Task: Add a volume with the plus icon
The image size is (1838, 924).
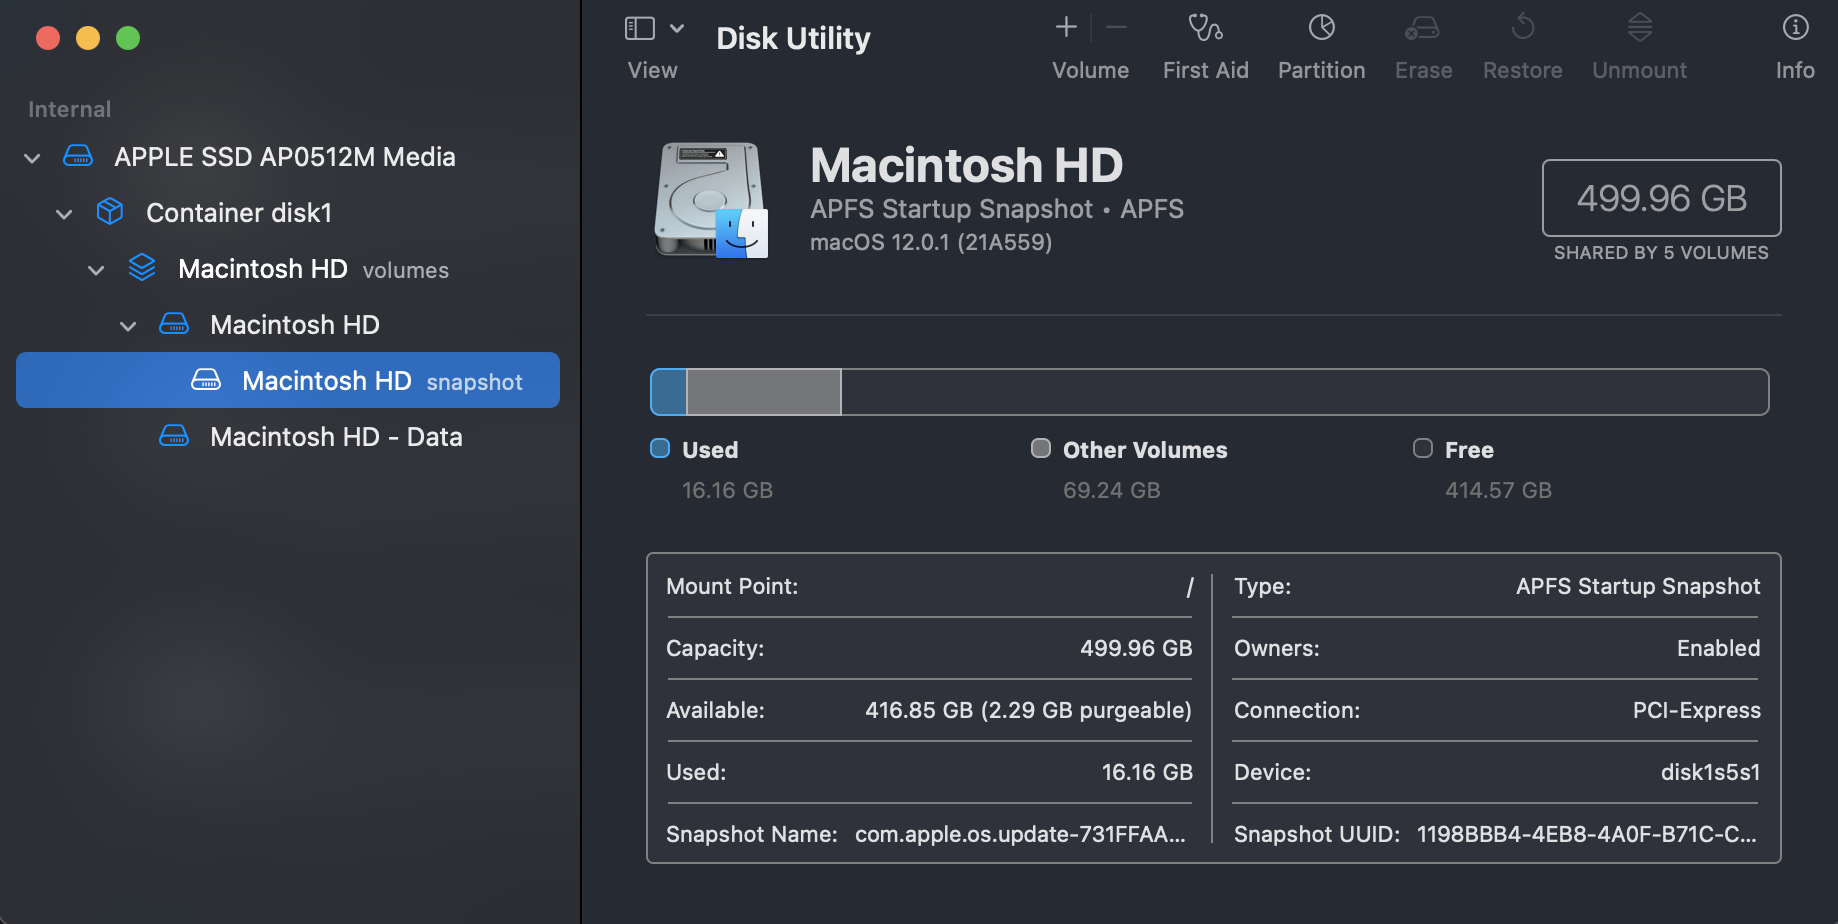Action: click(x=1066, y=27)
